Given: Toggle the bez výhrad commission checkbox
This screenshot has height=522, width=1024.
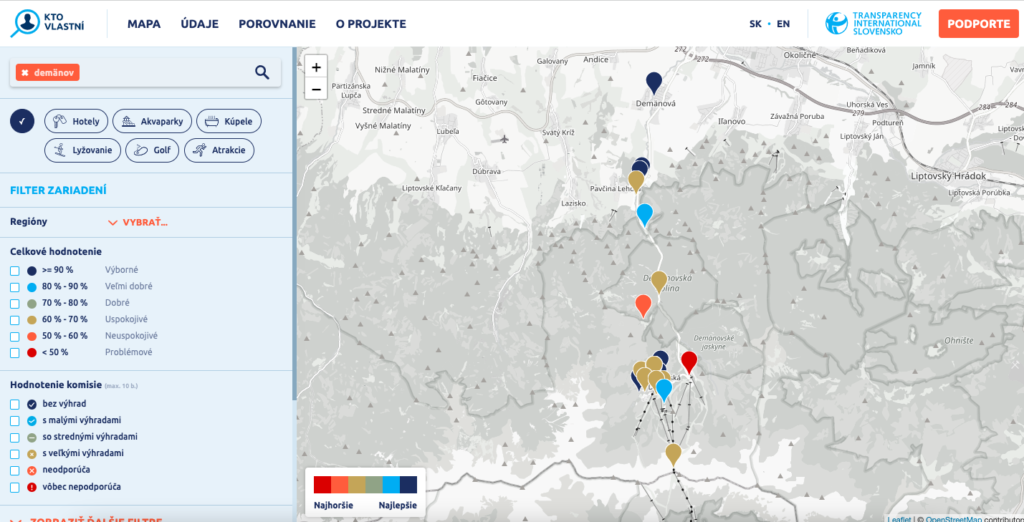Looking at the screenshot, I should click(x=15, y=404).
